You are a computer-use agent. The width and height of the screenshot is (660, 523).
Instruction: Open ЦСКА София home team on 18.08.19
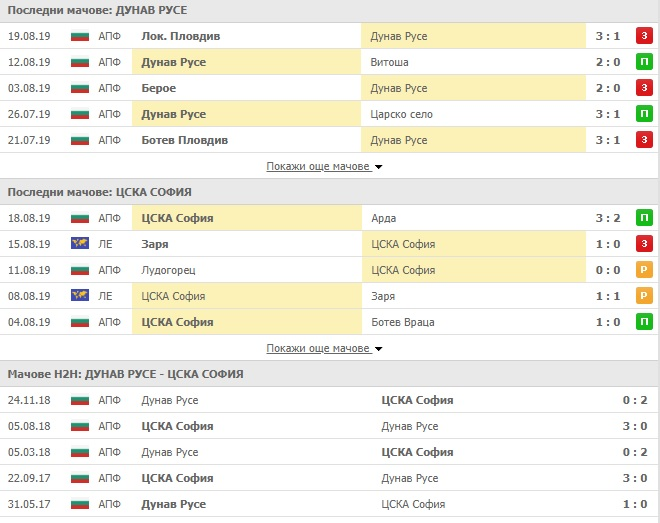click(x=177, y=218)
